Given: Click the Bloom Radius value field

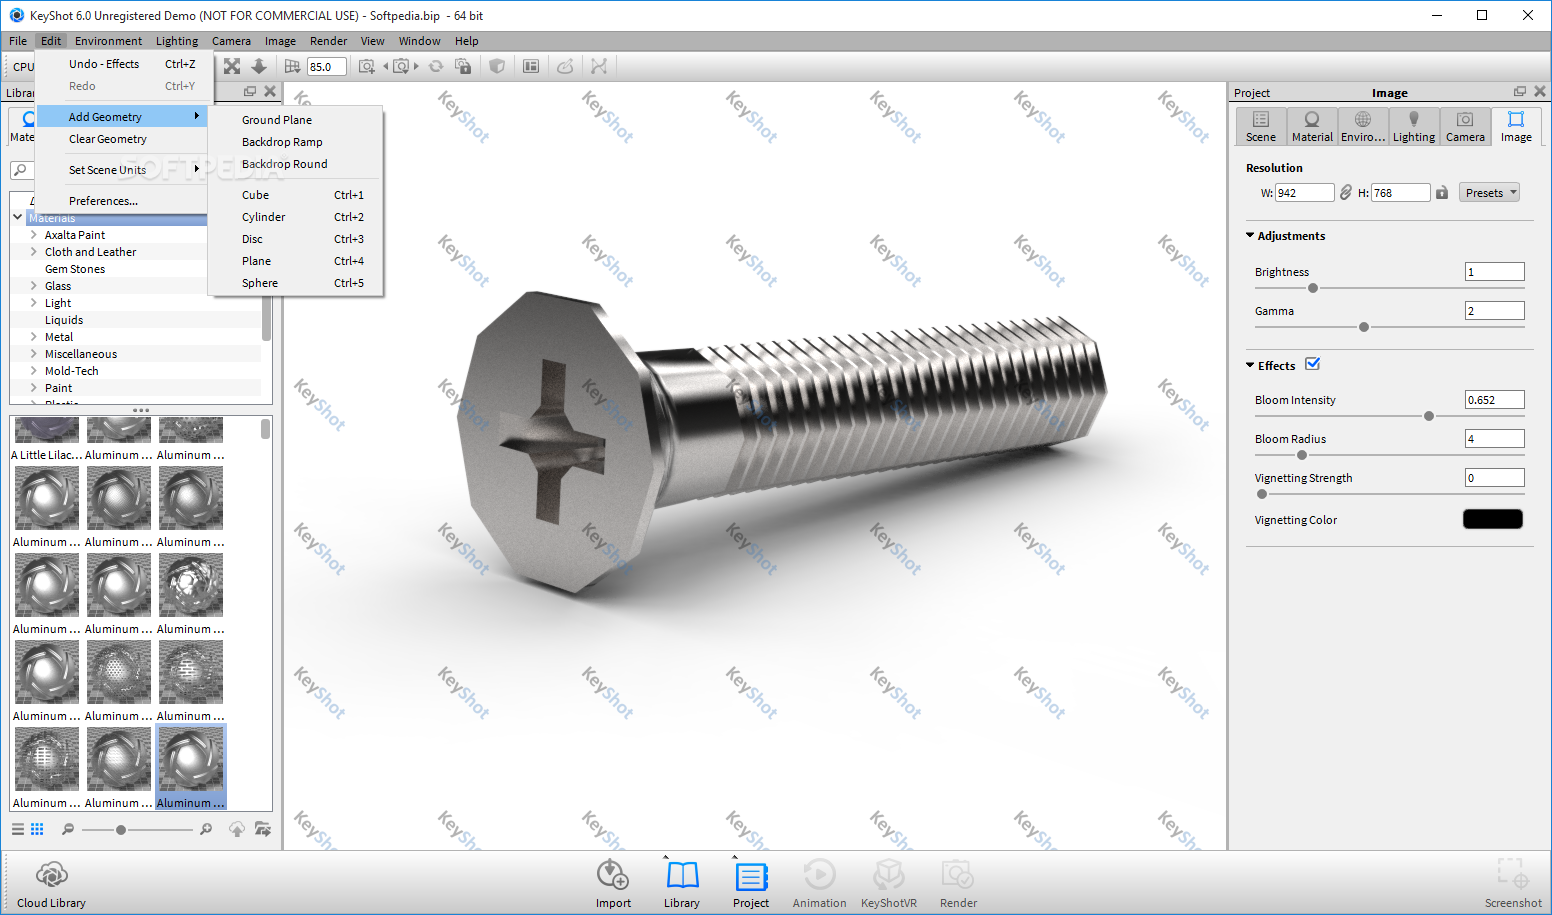Looking at the screenshot, I should click(x=1495, y=438).
